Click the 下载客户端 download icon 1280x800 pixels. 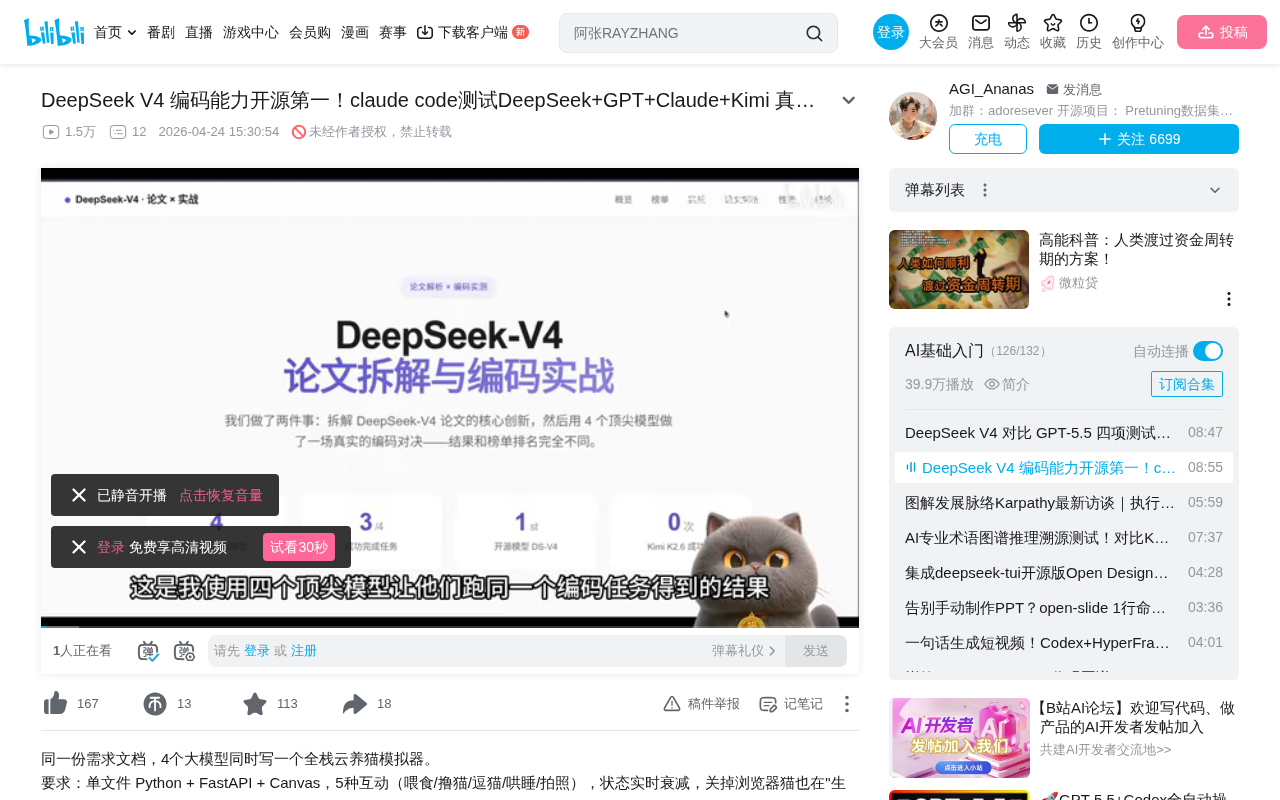(x=425, y=32)
